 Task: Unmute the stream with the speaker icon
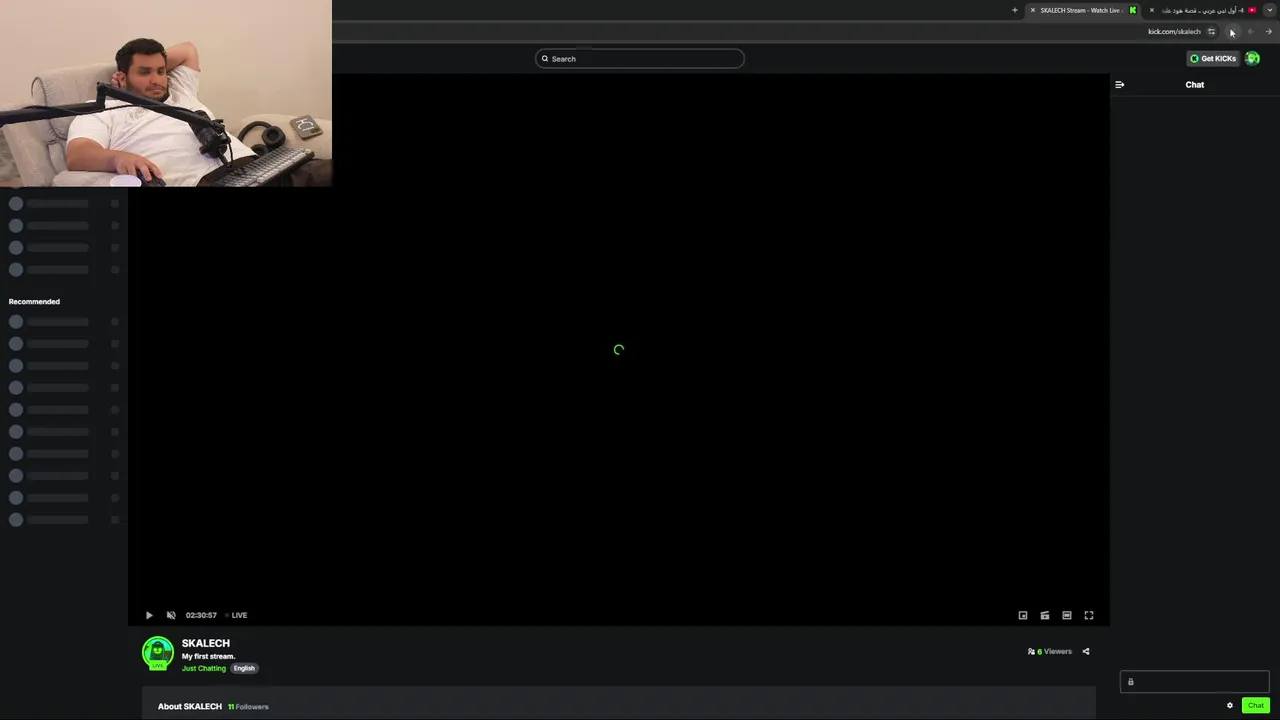tap(171, 615)
